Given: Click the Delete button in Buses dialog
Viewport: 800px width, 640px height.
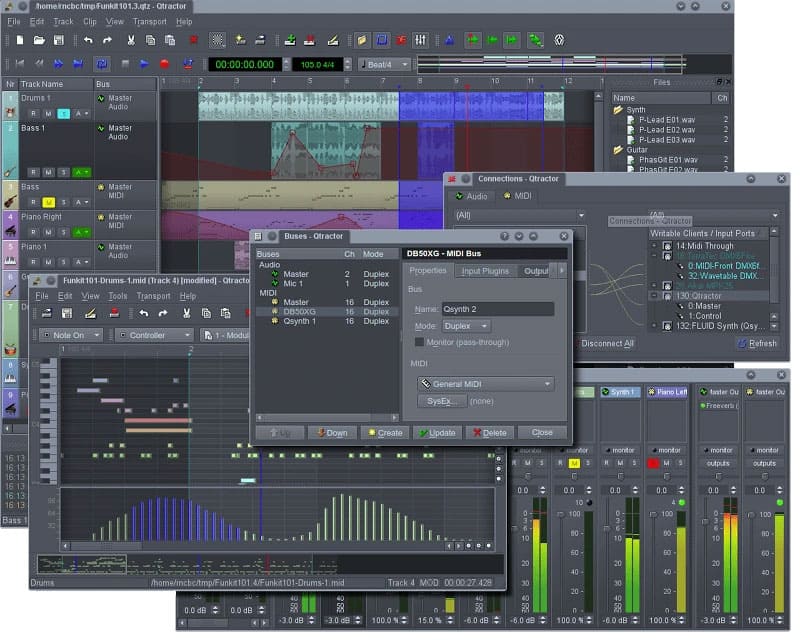Looking at the screenshot, I should (490, 433).
